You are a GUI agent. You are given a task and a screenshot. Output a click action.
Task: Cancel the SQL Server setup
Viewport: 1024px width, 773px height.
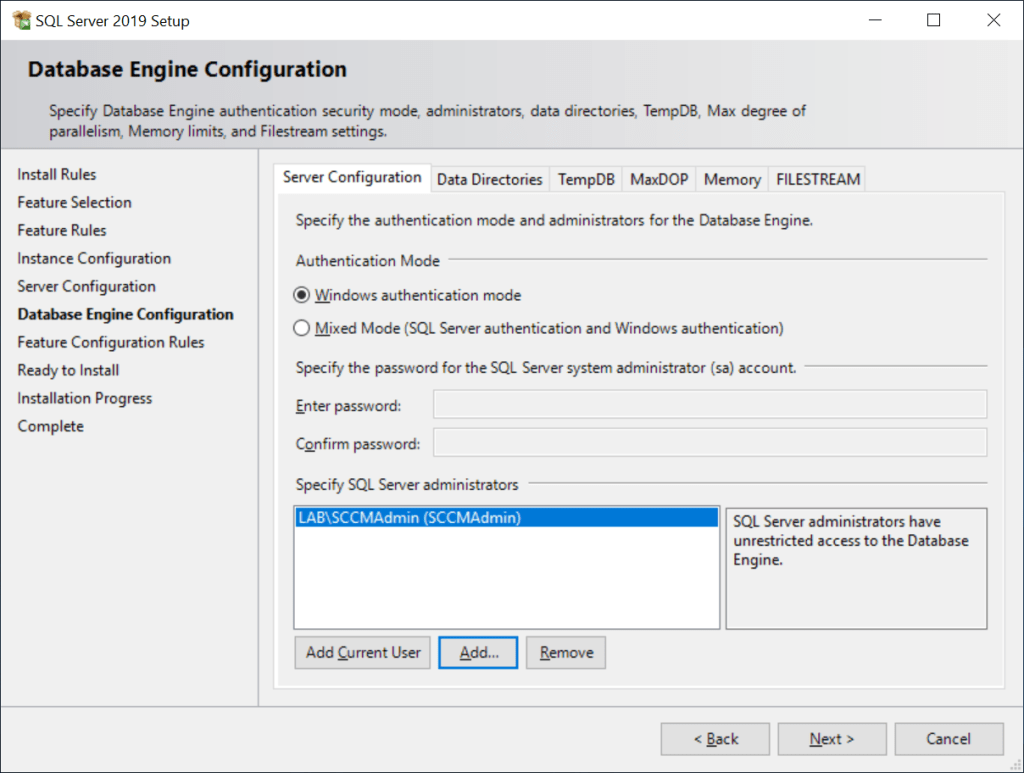948,739
